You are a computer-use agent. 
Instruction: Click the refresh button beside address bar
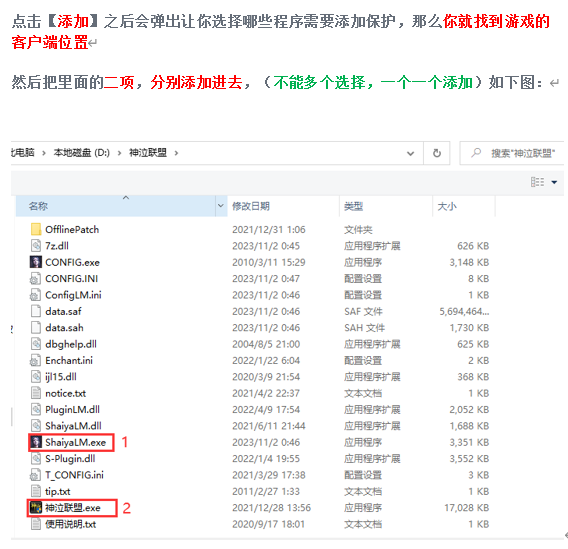tap(437, 153)
